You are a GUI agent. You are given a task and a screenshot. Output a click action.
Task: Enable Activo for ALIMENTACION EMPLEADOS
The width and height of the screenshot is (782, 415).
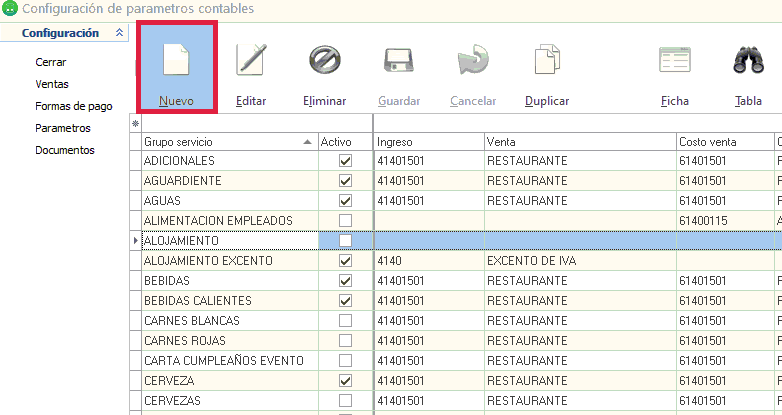coord(346,221)
